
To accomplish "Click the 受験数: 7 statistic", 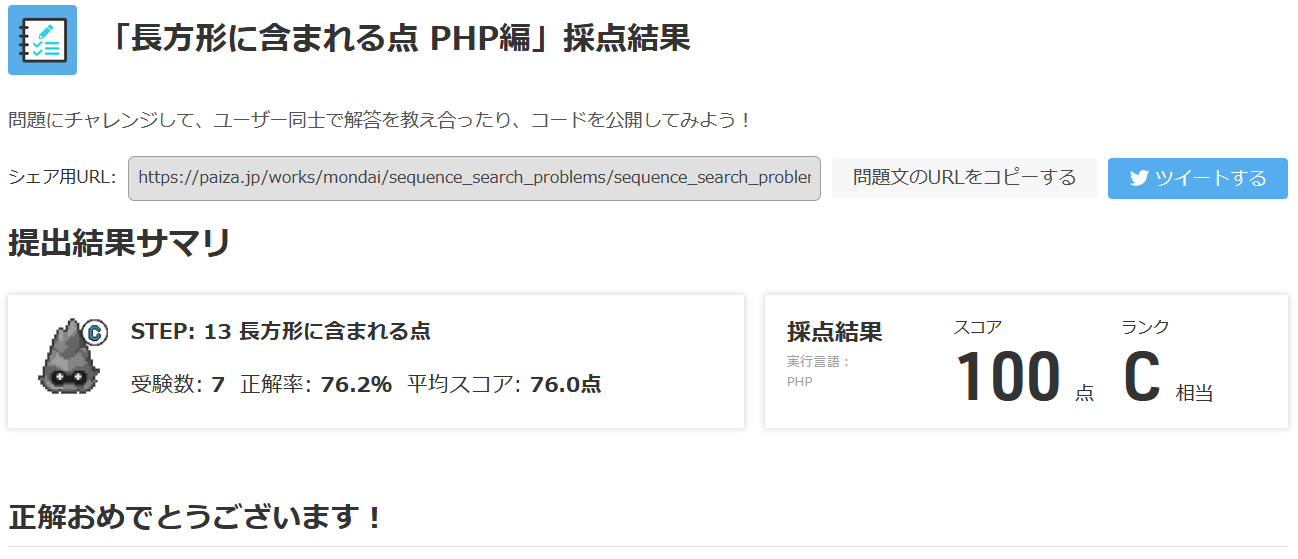I will pyautogui.click(x=177, y=384).
